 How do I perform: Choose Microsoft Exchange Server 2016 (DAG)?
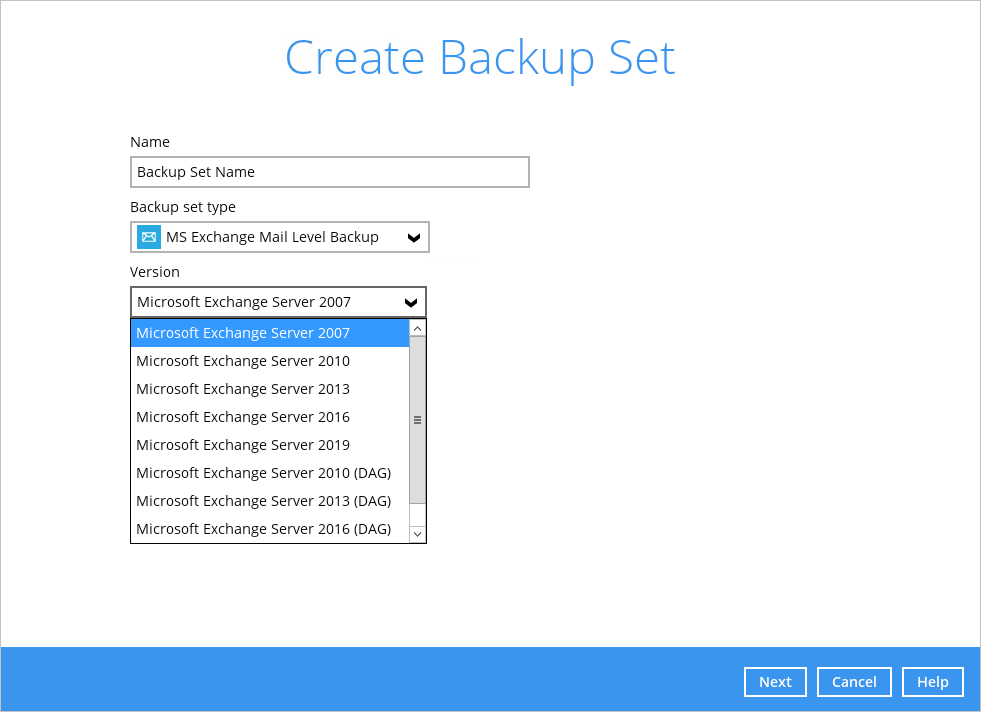coord(270,529)
